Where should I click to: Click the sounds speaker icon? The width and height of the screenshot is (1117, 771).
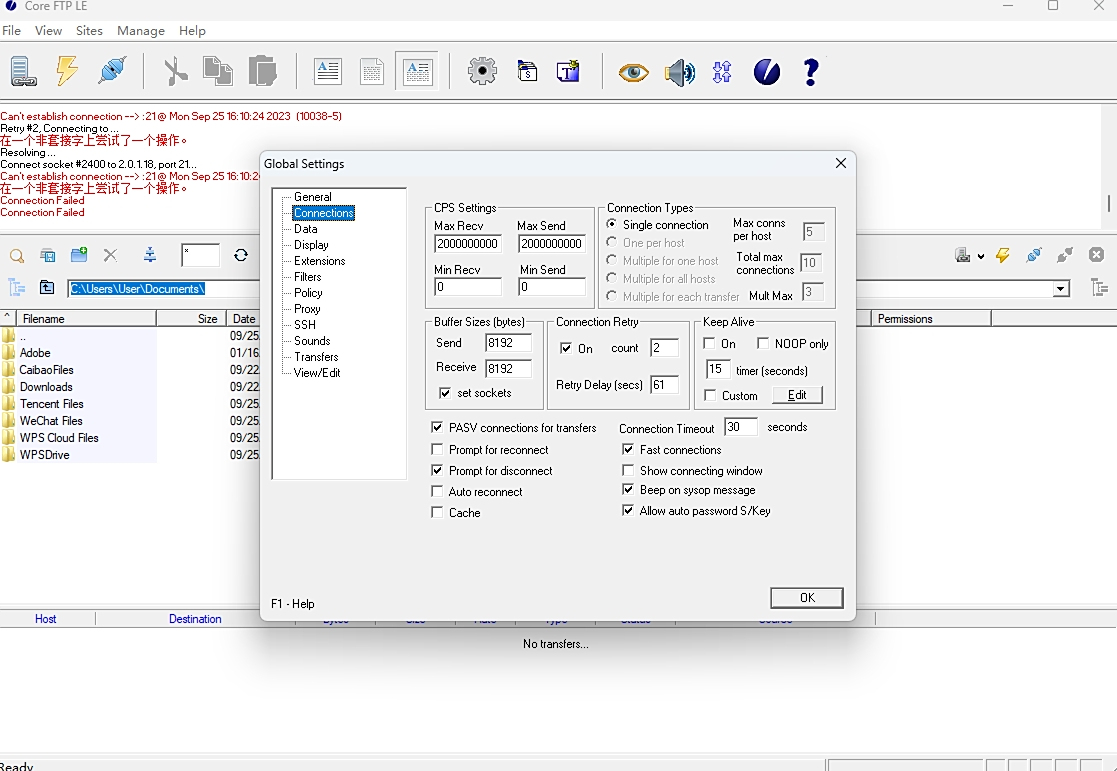coord(679,71)
